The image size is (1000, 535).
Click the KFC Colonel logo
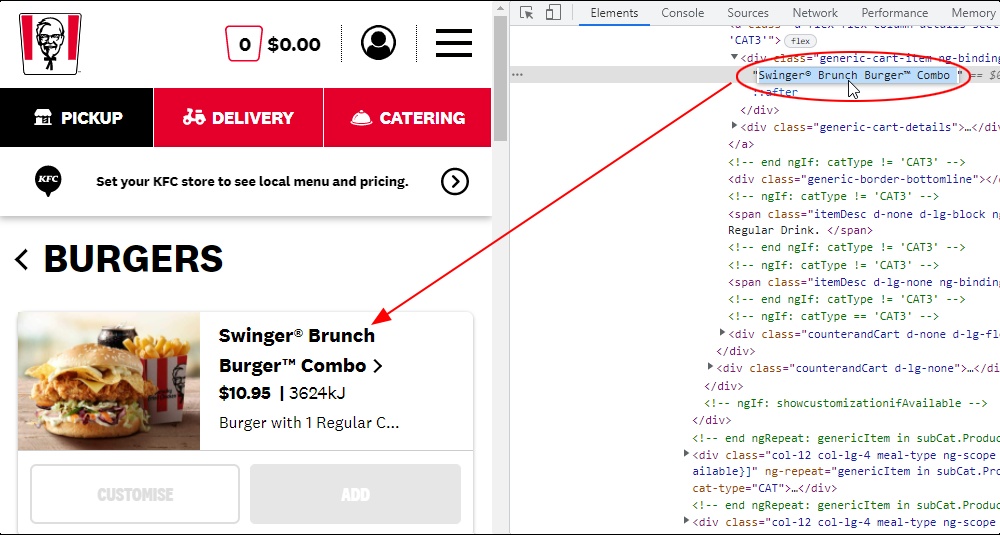click(x=50, y=43)
